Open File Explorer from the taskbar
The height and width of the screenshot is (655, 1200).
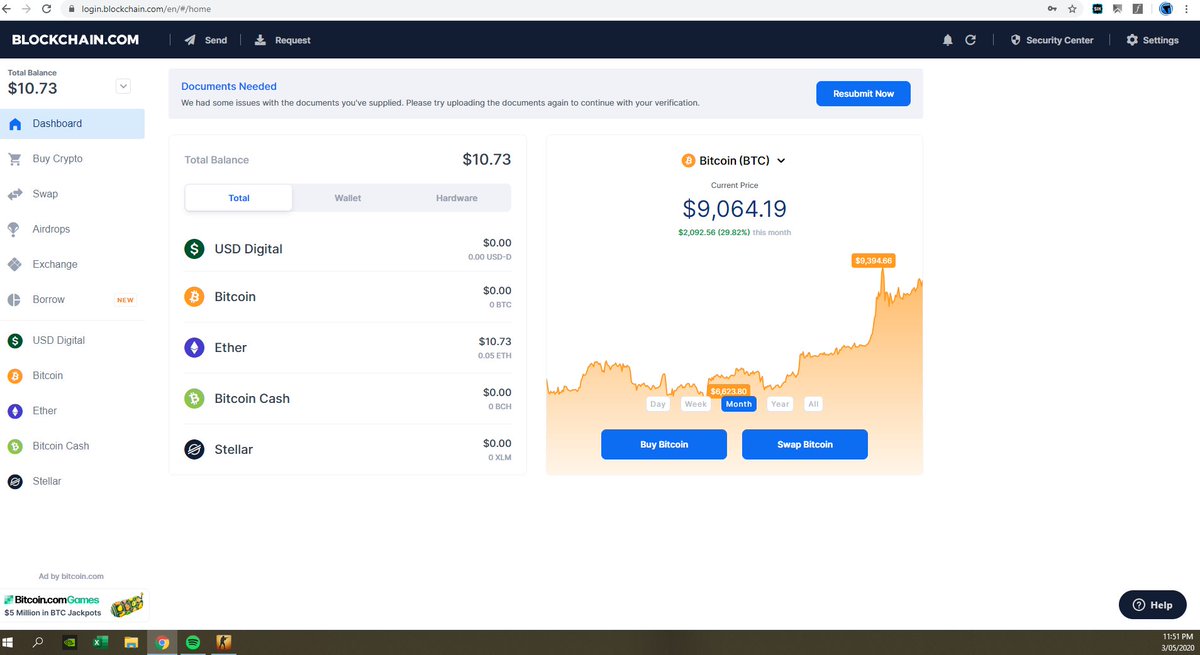[x=131, y=643]
